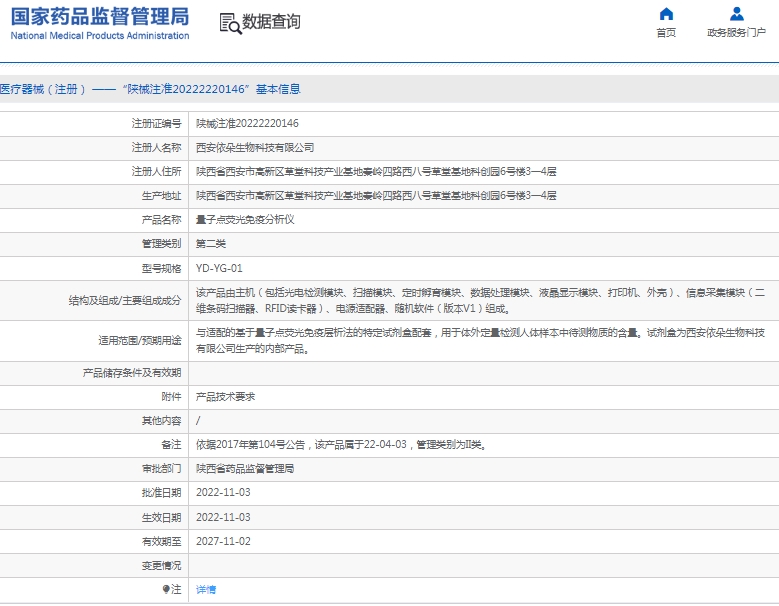Viewport: 779px width, 606px height.
Task: Click the 批准日期 label
Action: tap(161, 492)
